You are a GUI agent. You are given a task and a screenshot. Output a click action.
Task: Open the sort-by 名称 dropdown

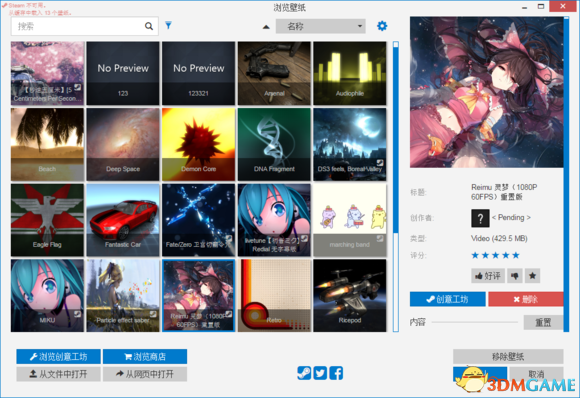[321, 26]
